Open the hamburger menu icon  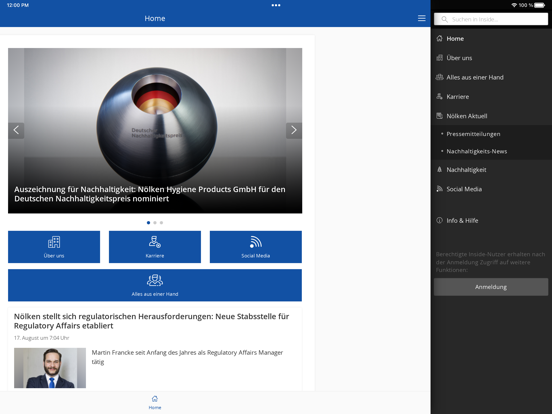[x=421, y=18]
